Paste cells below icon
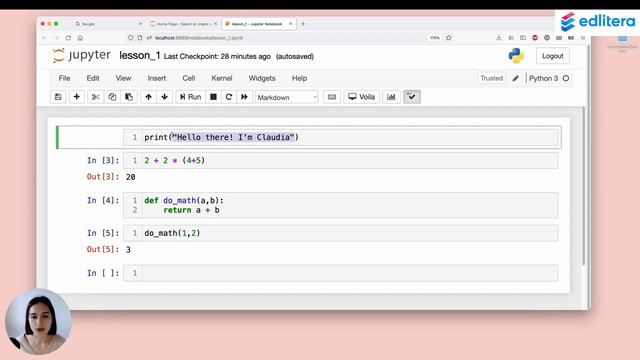This screenshot has height=360, width=640. (x=129, y=97)
